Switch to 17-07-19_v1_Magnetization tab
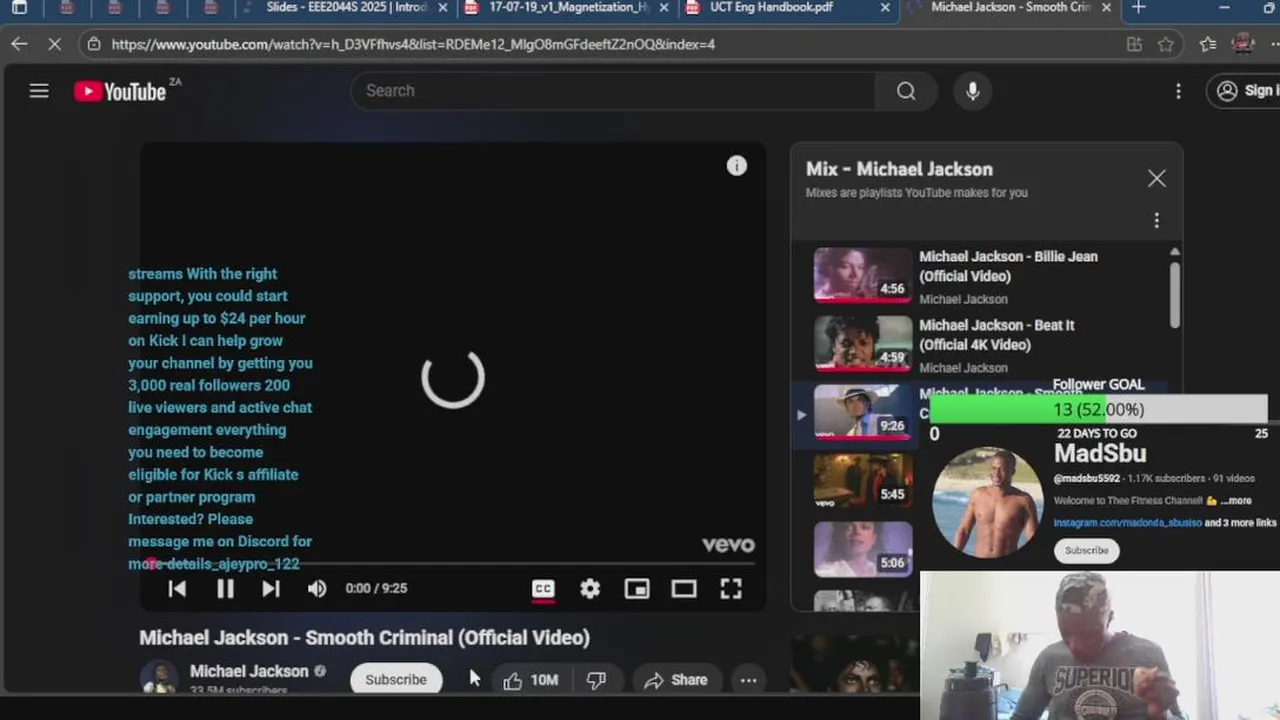Screen dimensions: 1280x720 point(567,8)
